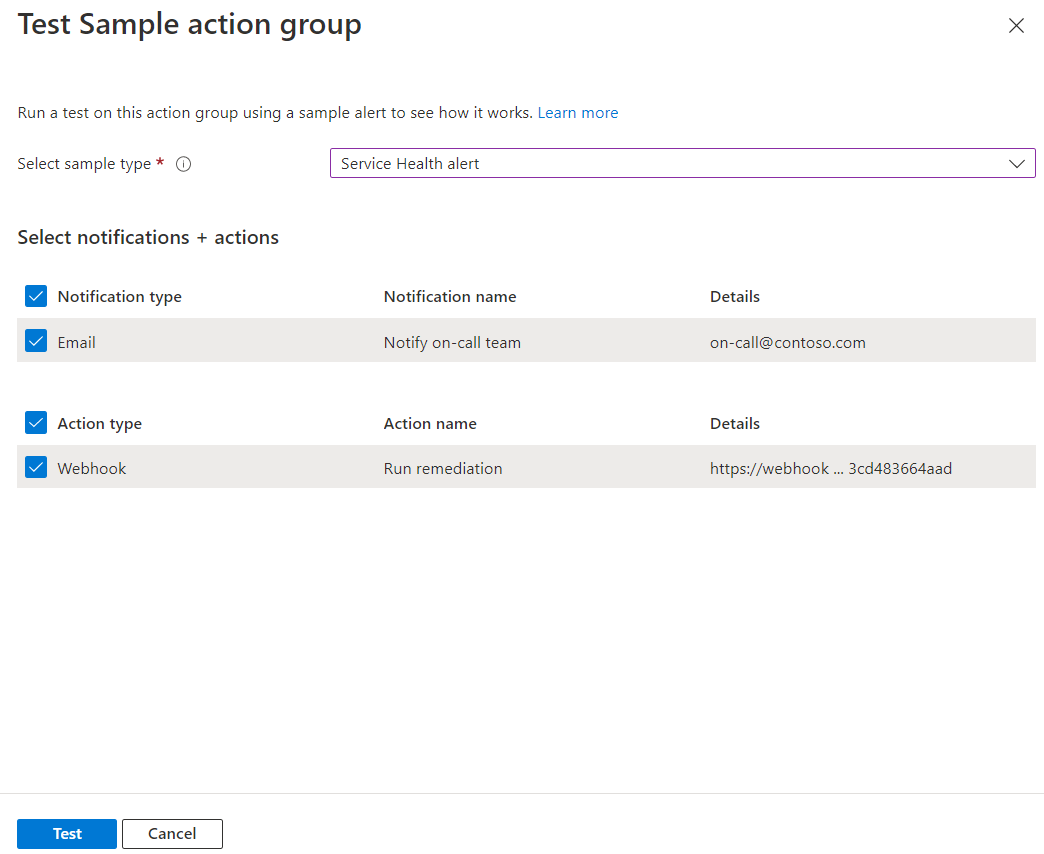
Task: Click the info icon beside Select sample type
Action: coord(183,164)
